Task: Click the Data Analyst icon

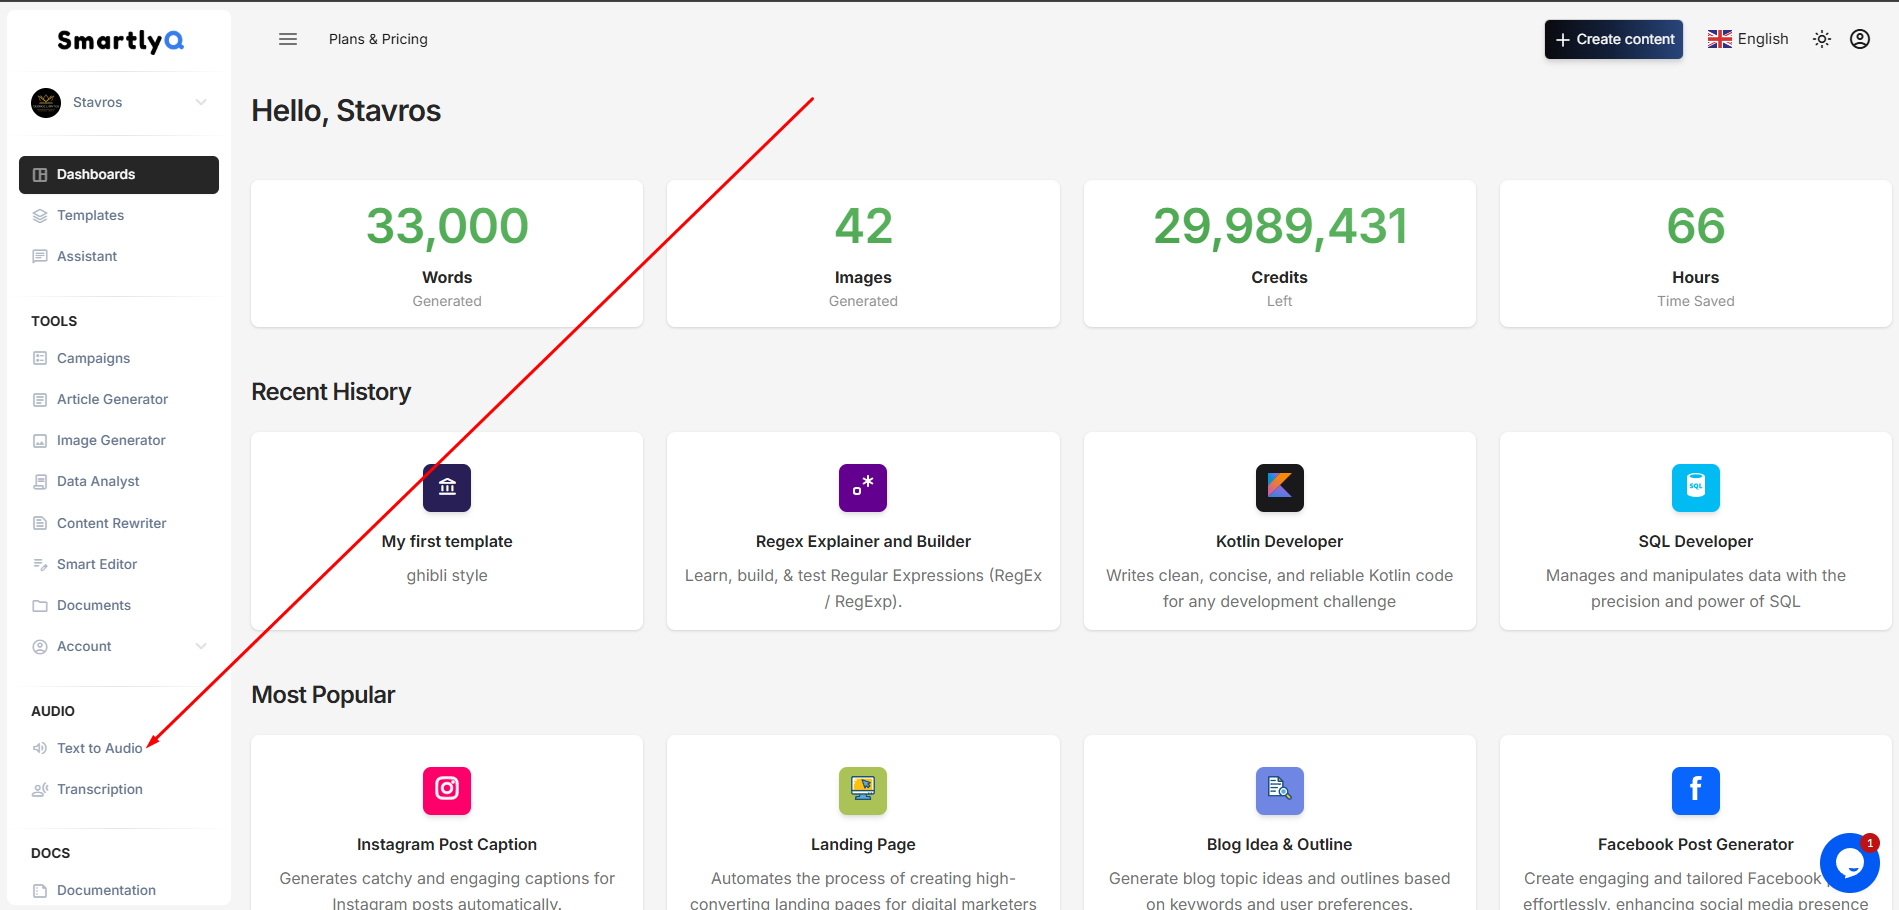Action: point(40,482)
